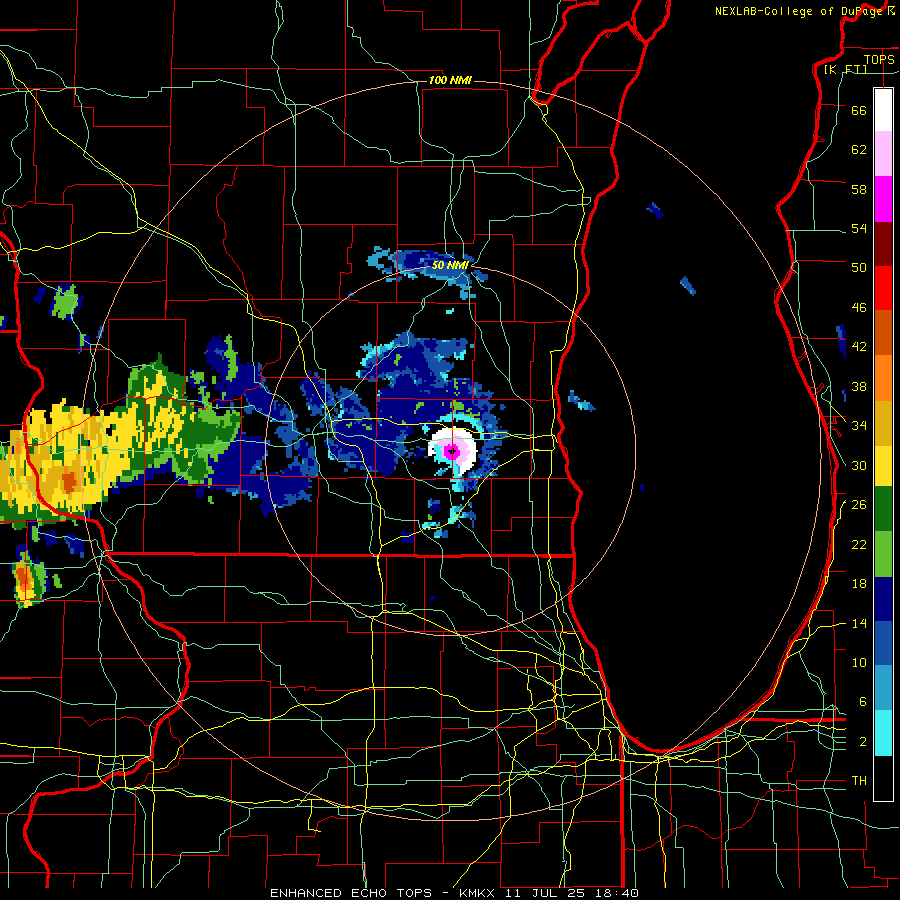The width and height of the screenshot is (900, 900).
Task: Click the legend value "62"
Action: point(859,150)
